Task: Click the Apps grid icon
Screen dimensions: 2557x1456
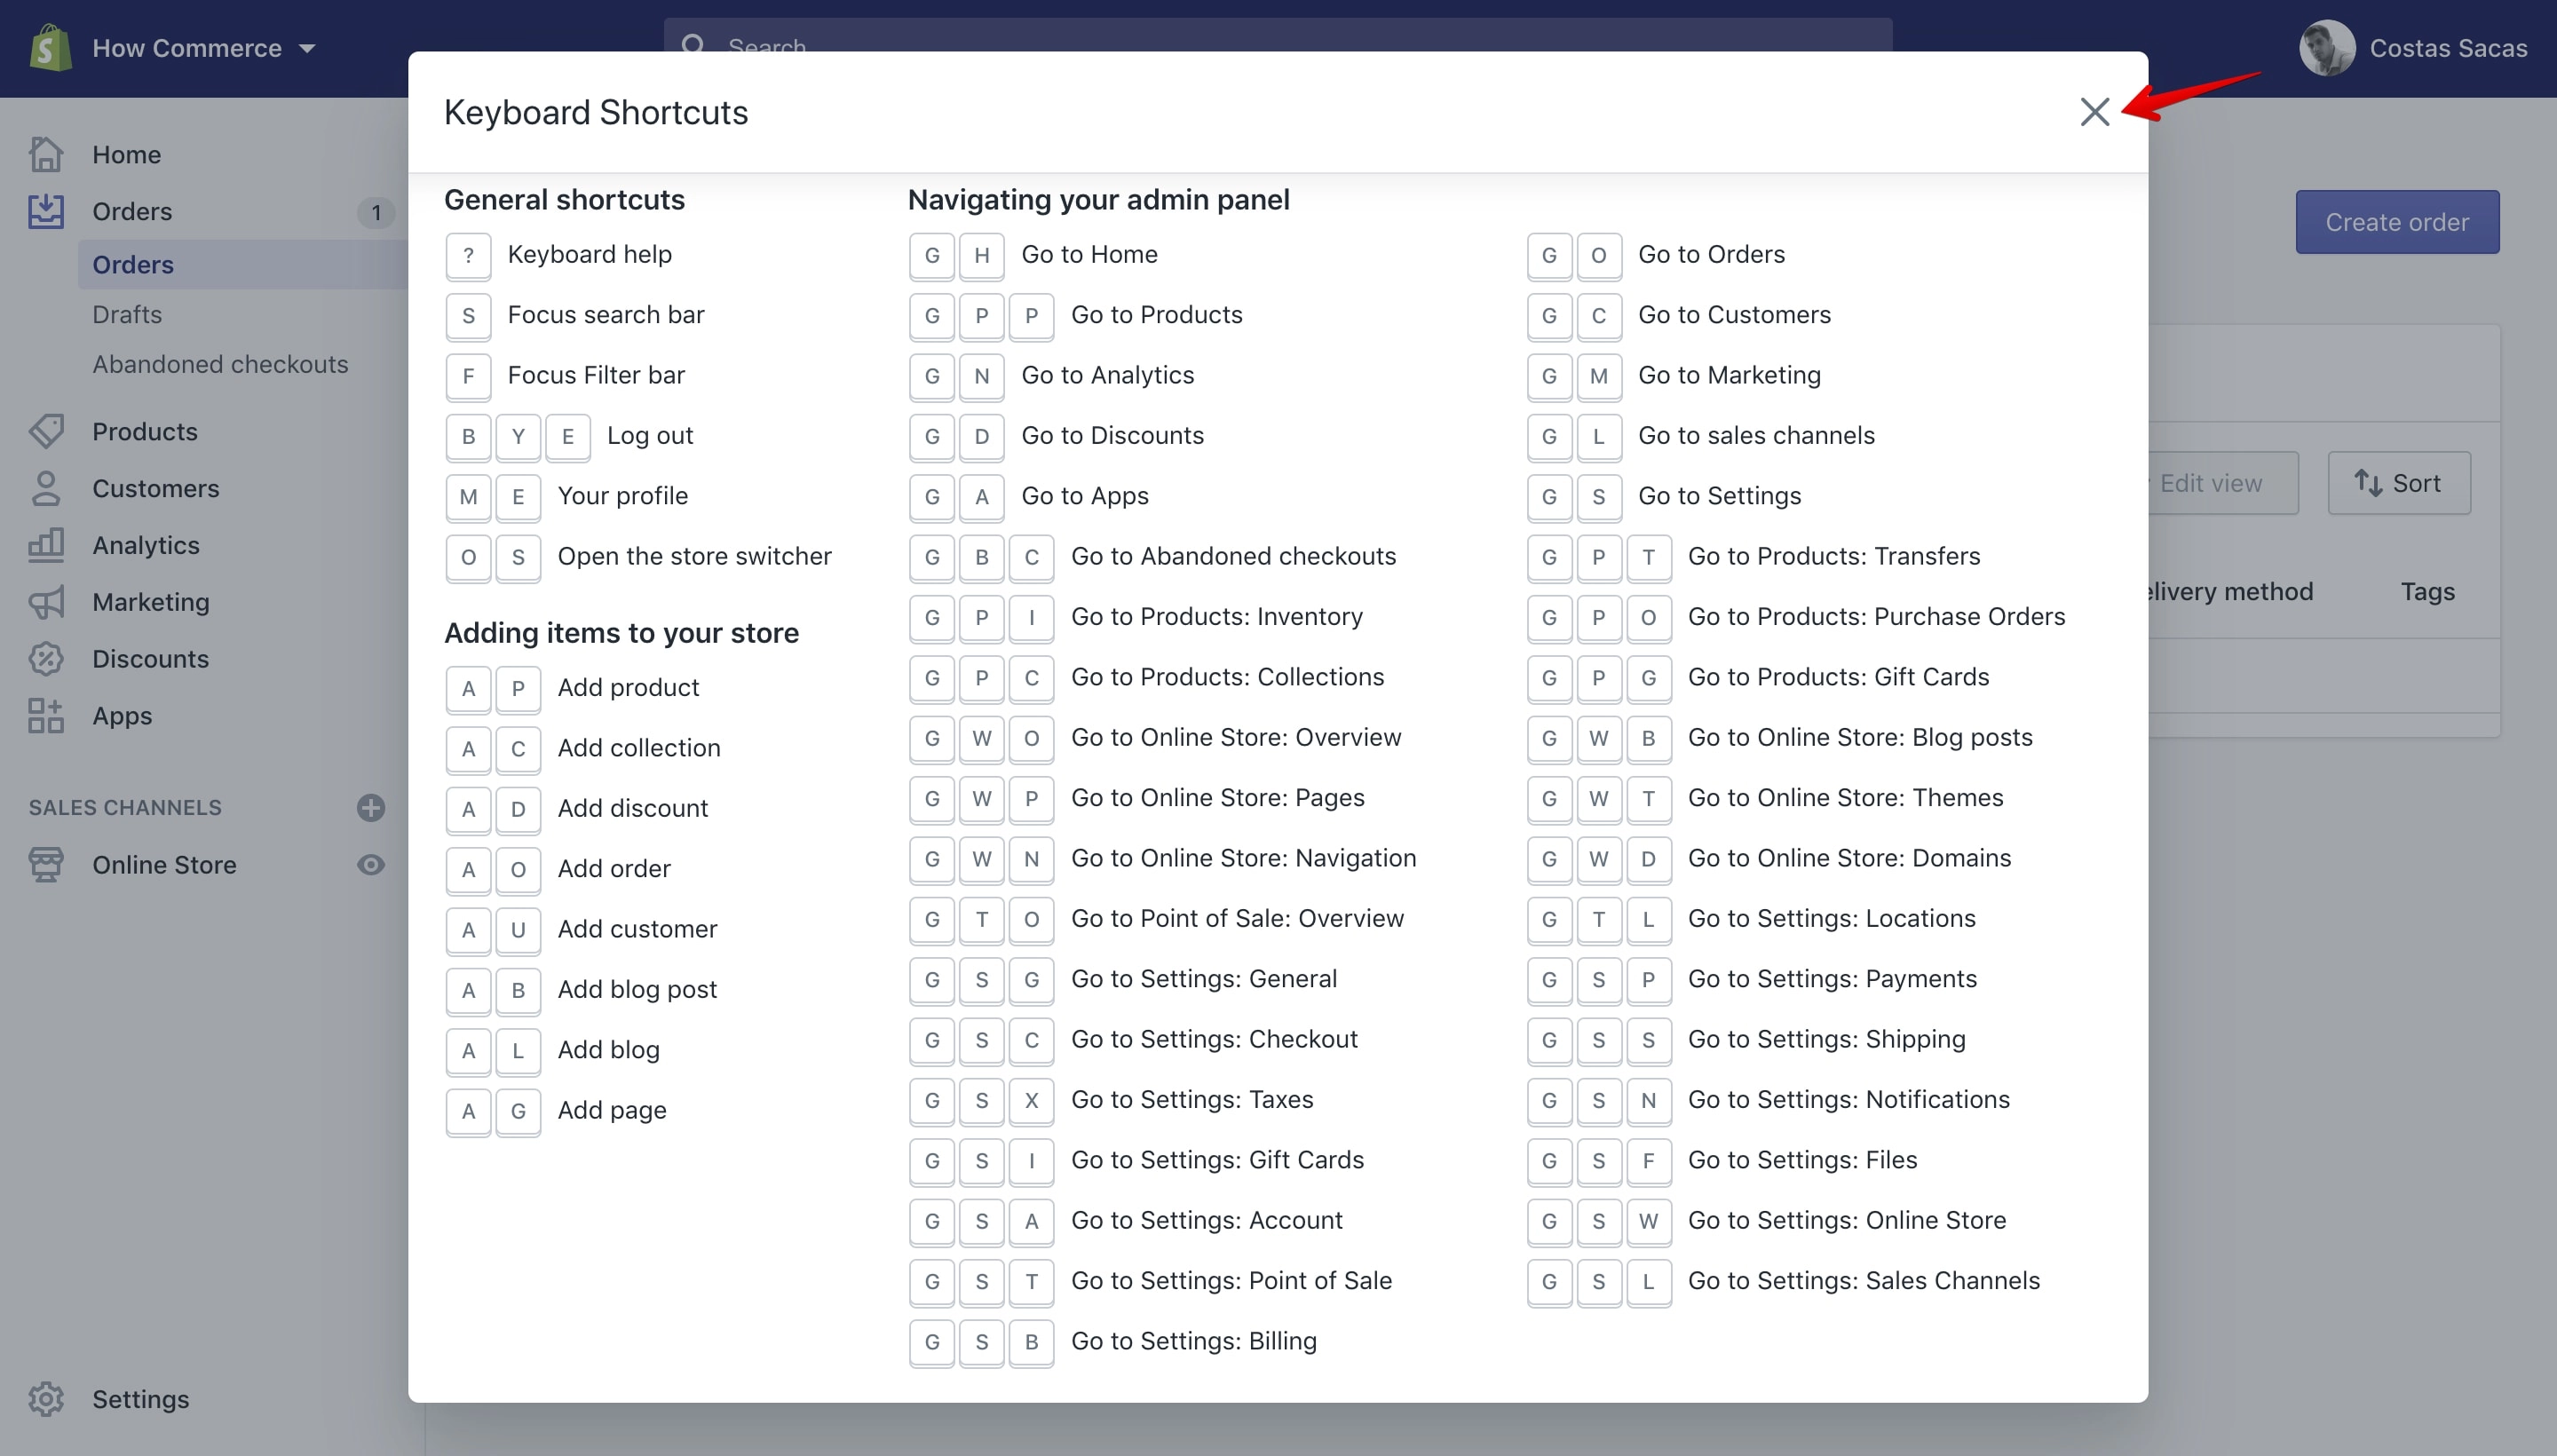Action: (46, 716)
